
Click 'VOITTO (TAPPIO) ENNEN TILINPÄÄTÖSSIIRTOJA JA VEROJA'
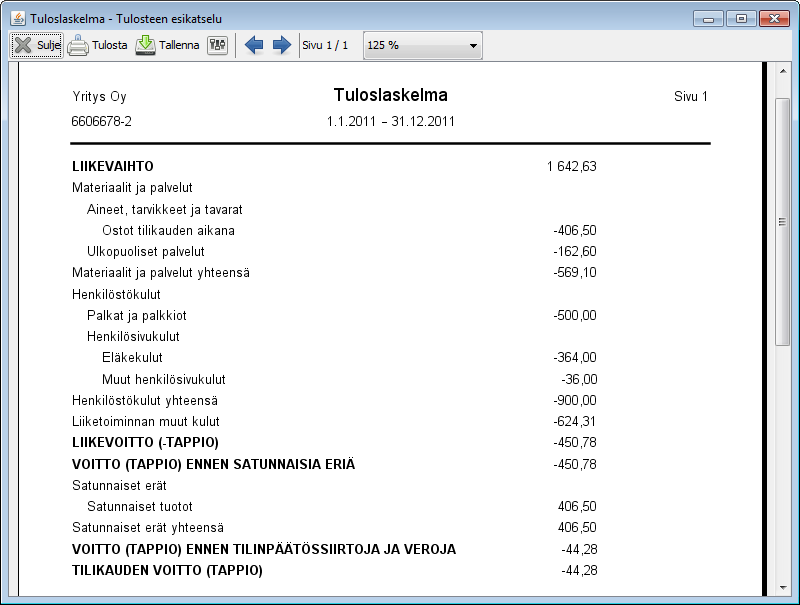point(264,549)
